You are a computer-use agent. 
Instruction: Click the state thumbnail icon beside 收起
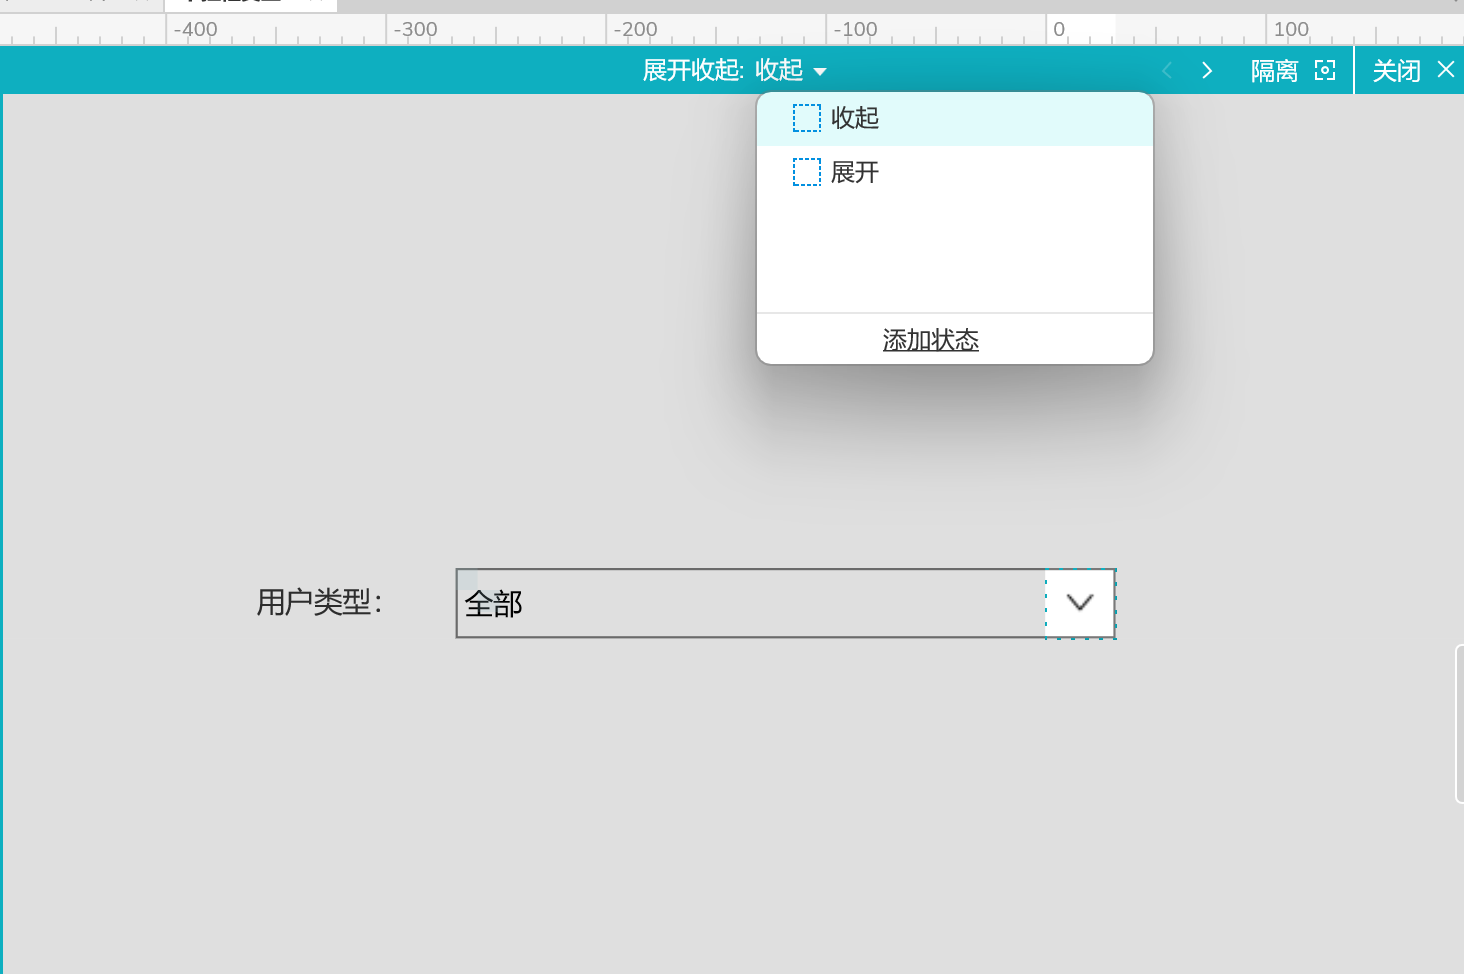(806, 117)
